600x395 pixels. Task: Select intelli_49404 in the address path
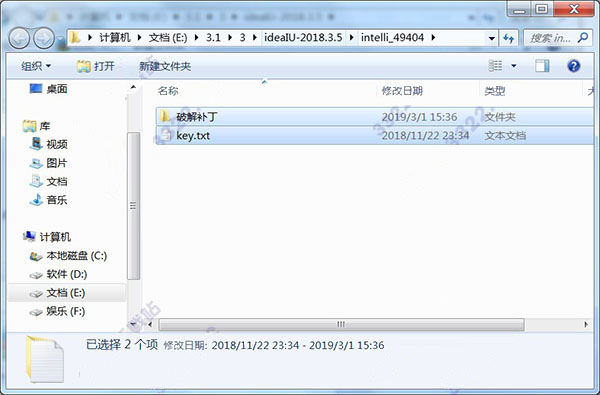(392, 38)
